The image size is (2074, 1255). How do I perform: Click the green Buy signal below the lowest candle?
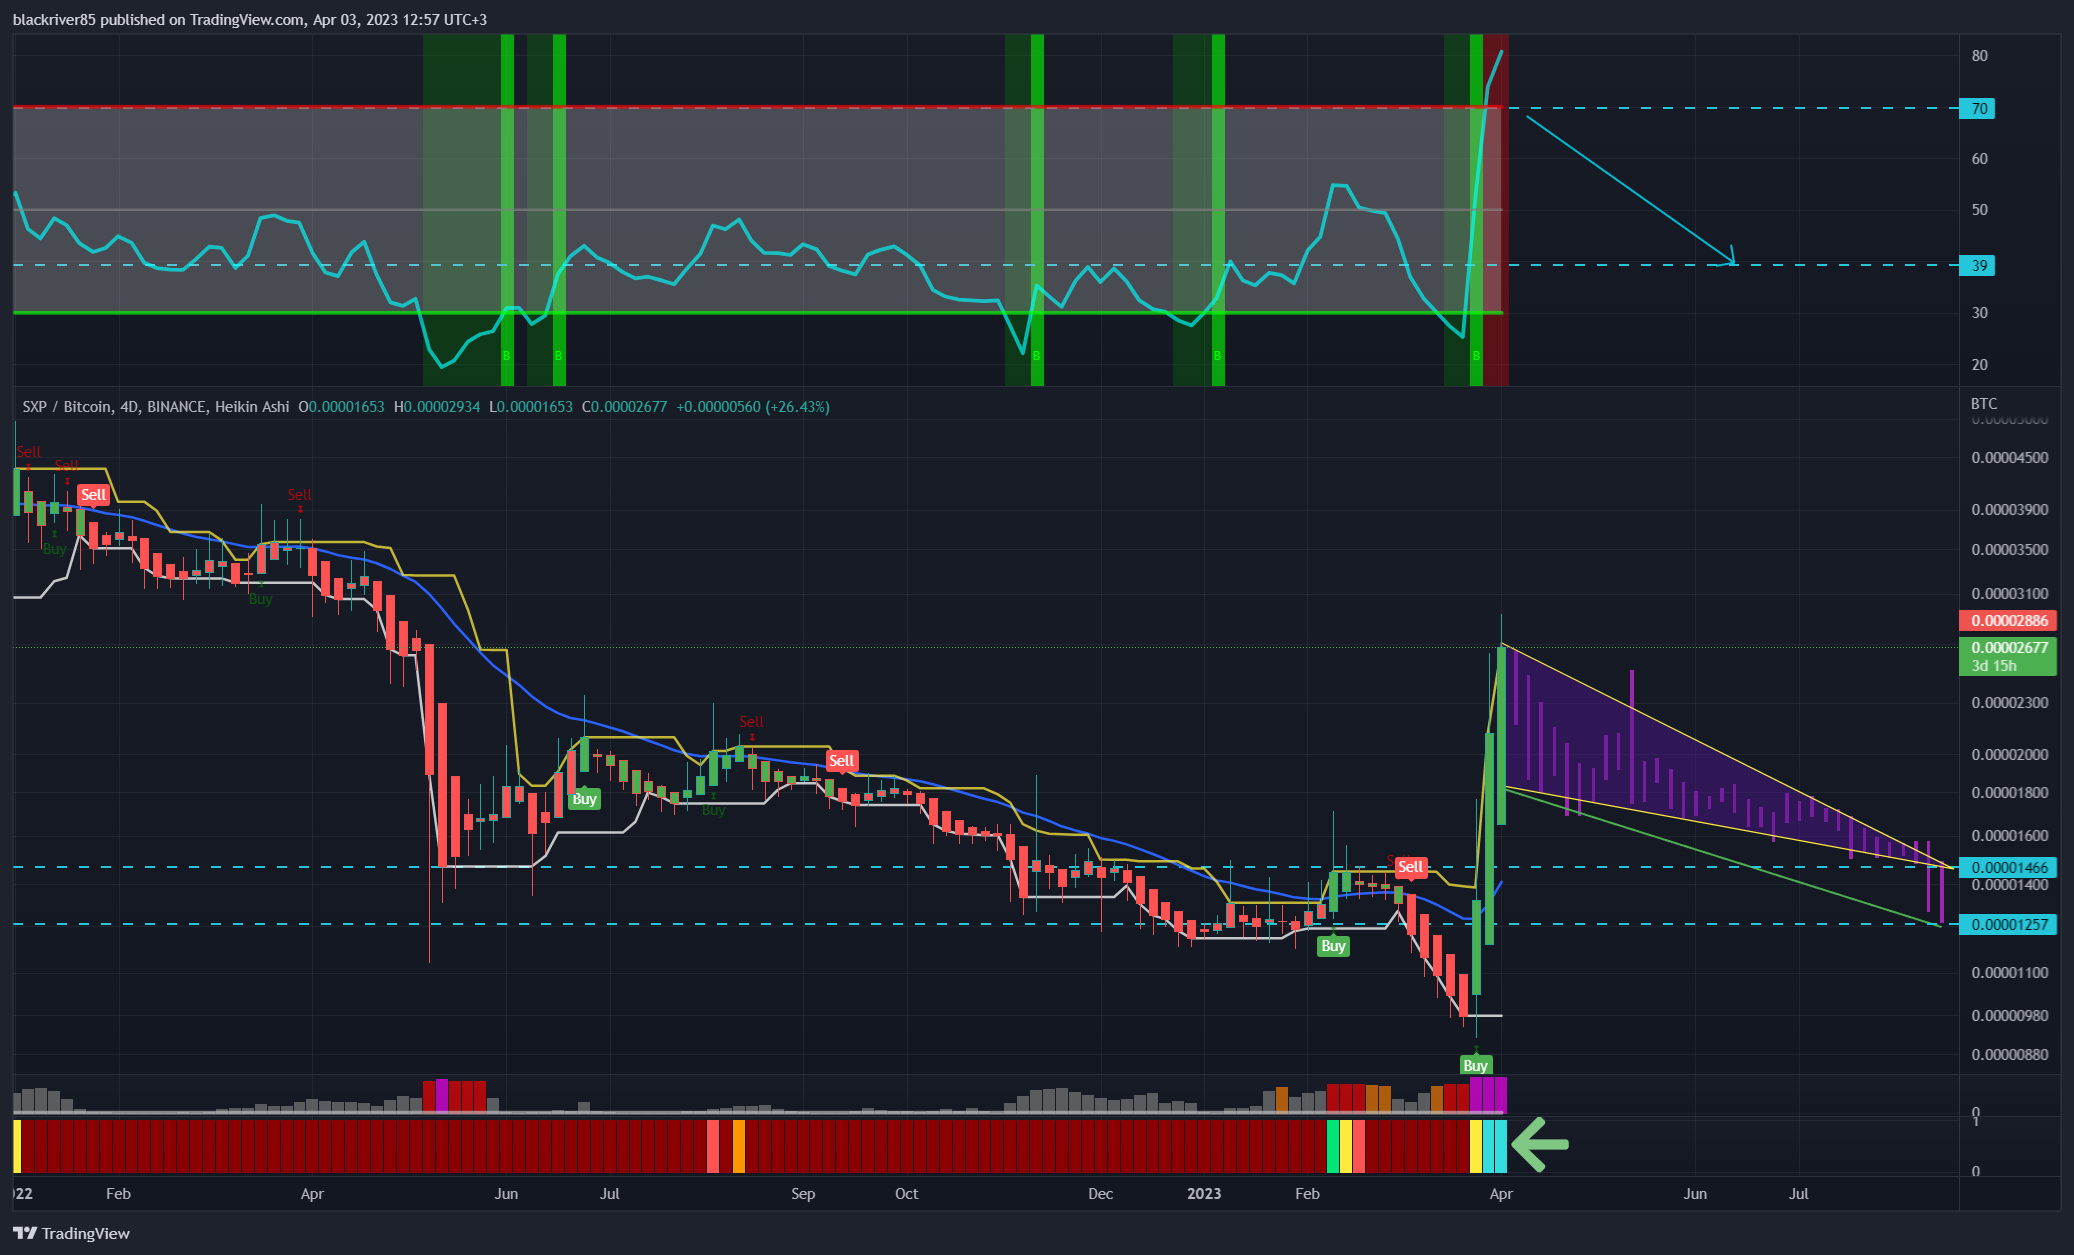(x=1476, y=1065)
